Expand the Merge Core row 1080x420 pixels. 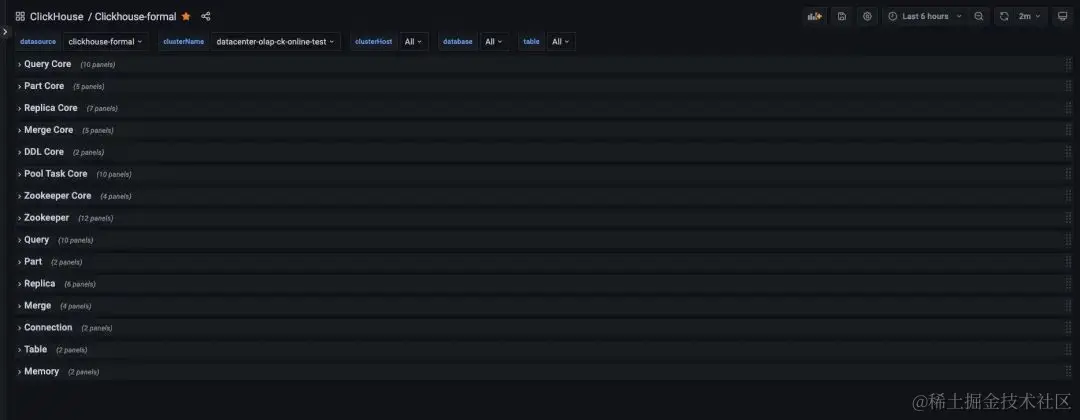click(x=48, y=129)
